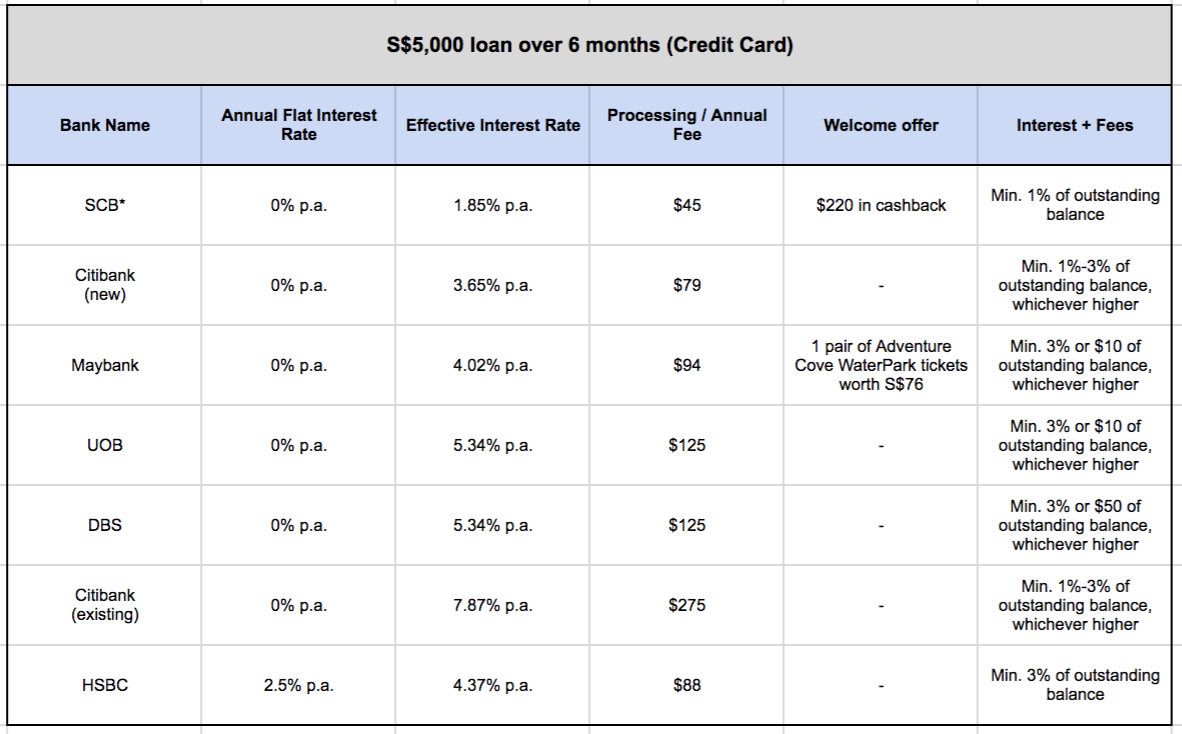This screenshot has width=1182, height=734.
Task: Select the 3.65% p.a. effective rate cell
Action: [492, 285]
